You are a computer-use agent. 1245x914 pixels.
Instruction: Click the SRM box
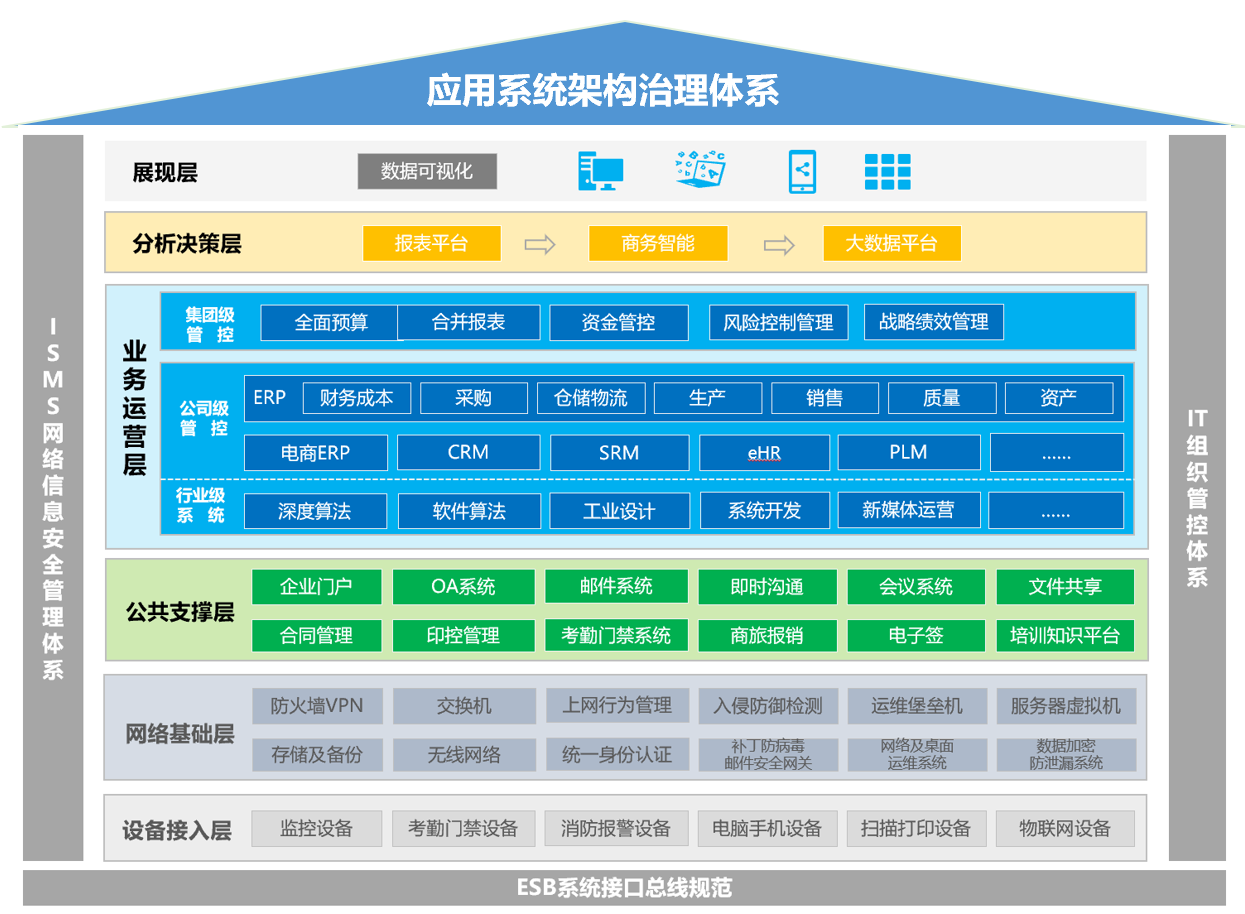pyautogui.click(x=619, y=452)
